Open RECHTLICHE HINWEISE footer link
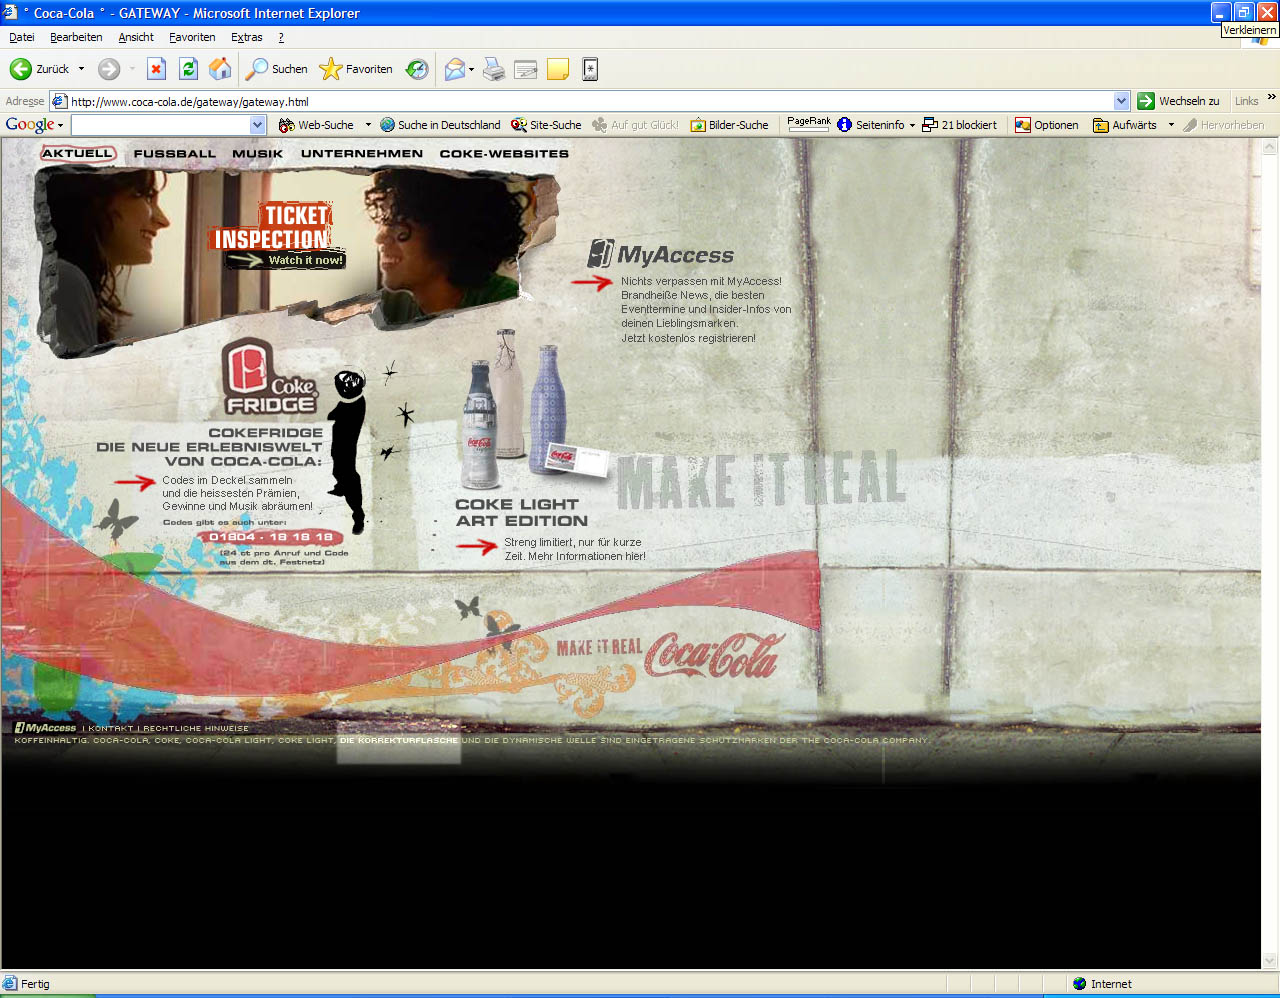The height and width of the screenshot is (998, 1280). pyautogui.click(x=195, y=728)
